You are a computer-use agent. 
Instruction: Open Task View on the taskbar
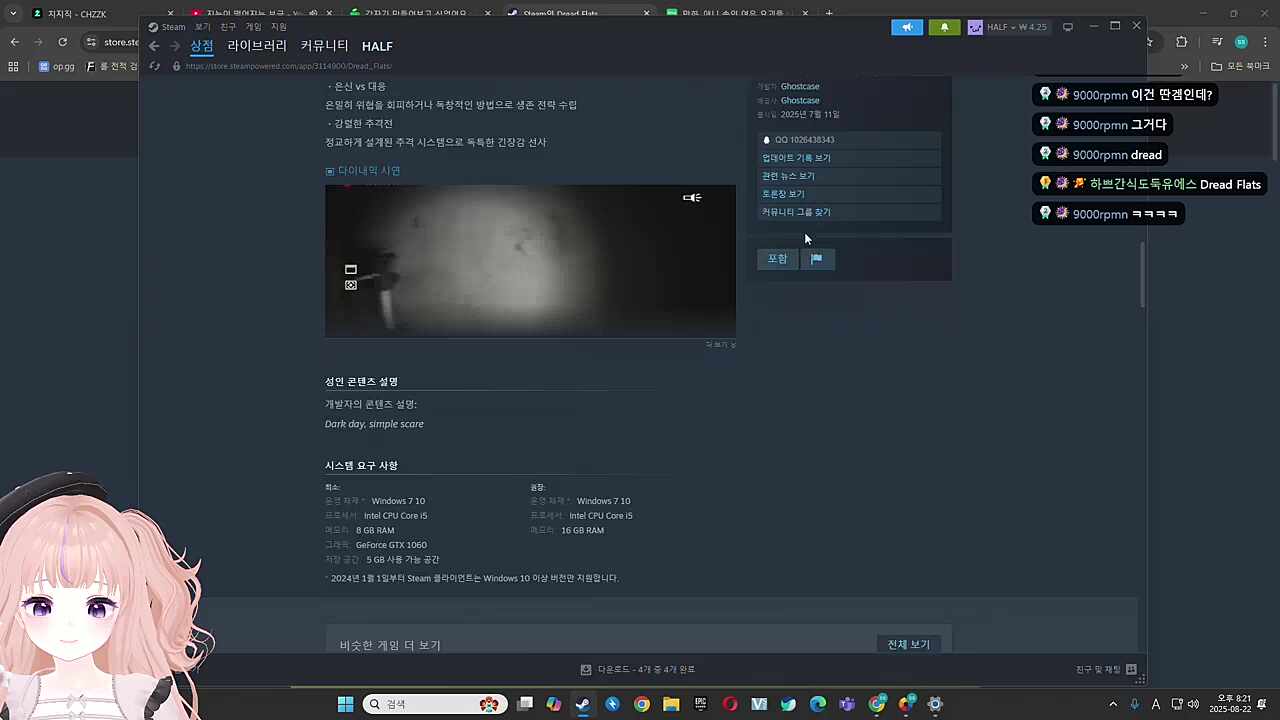(525, 704)
